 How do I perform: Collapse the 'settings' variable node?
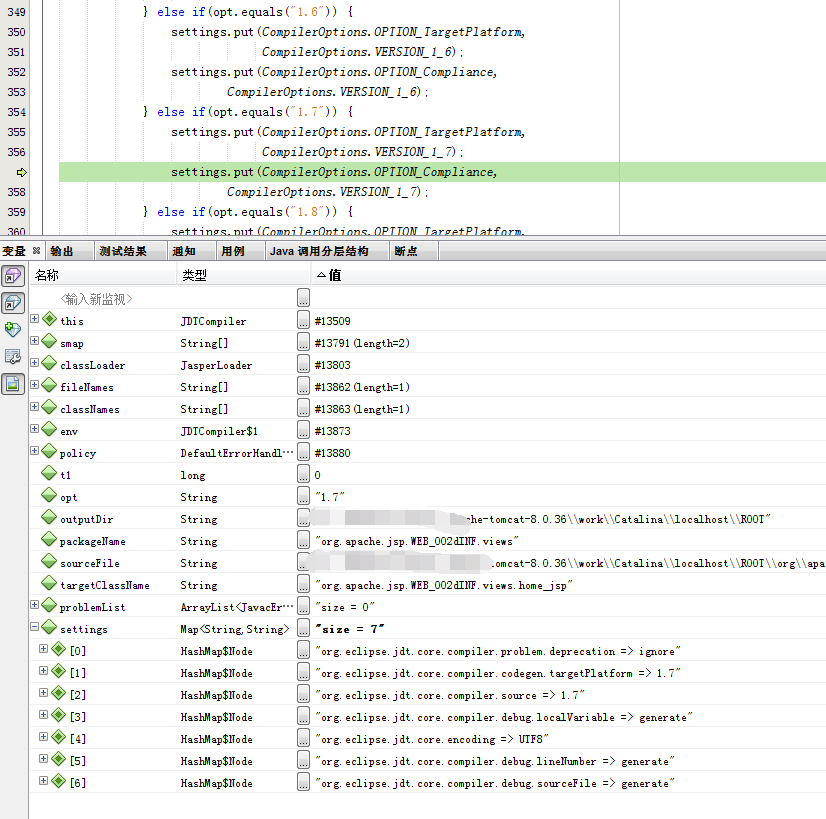34,627
